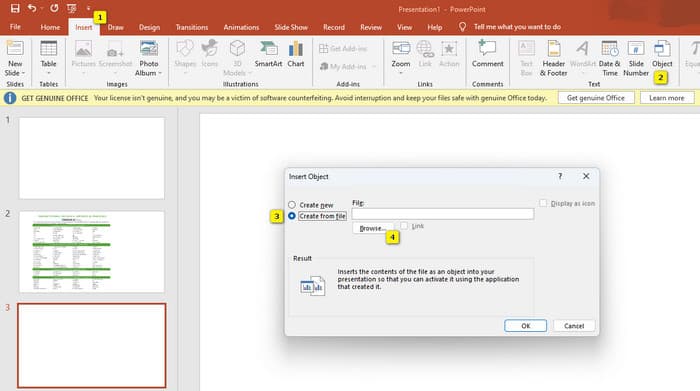Insert Date & Time
Screen dimensions: 700x391
tap(609, 58)
